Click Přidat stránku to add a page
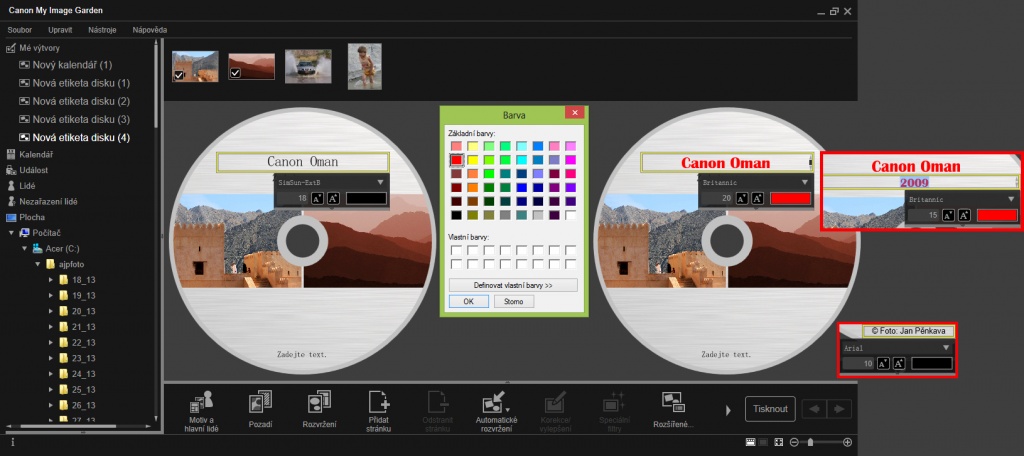The width and height of the screenshot is (1024, 456). pos(379,411)
